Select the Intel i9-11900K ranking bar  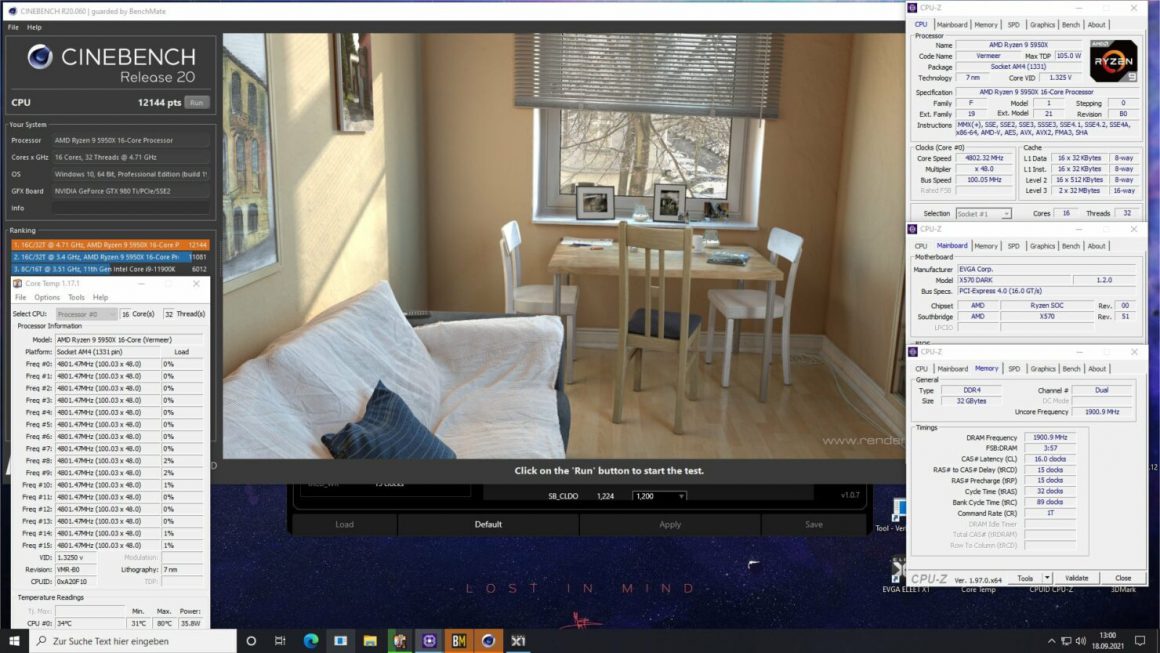click(110, 269)
